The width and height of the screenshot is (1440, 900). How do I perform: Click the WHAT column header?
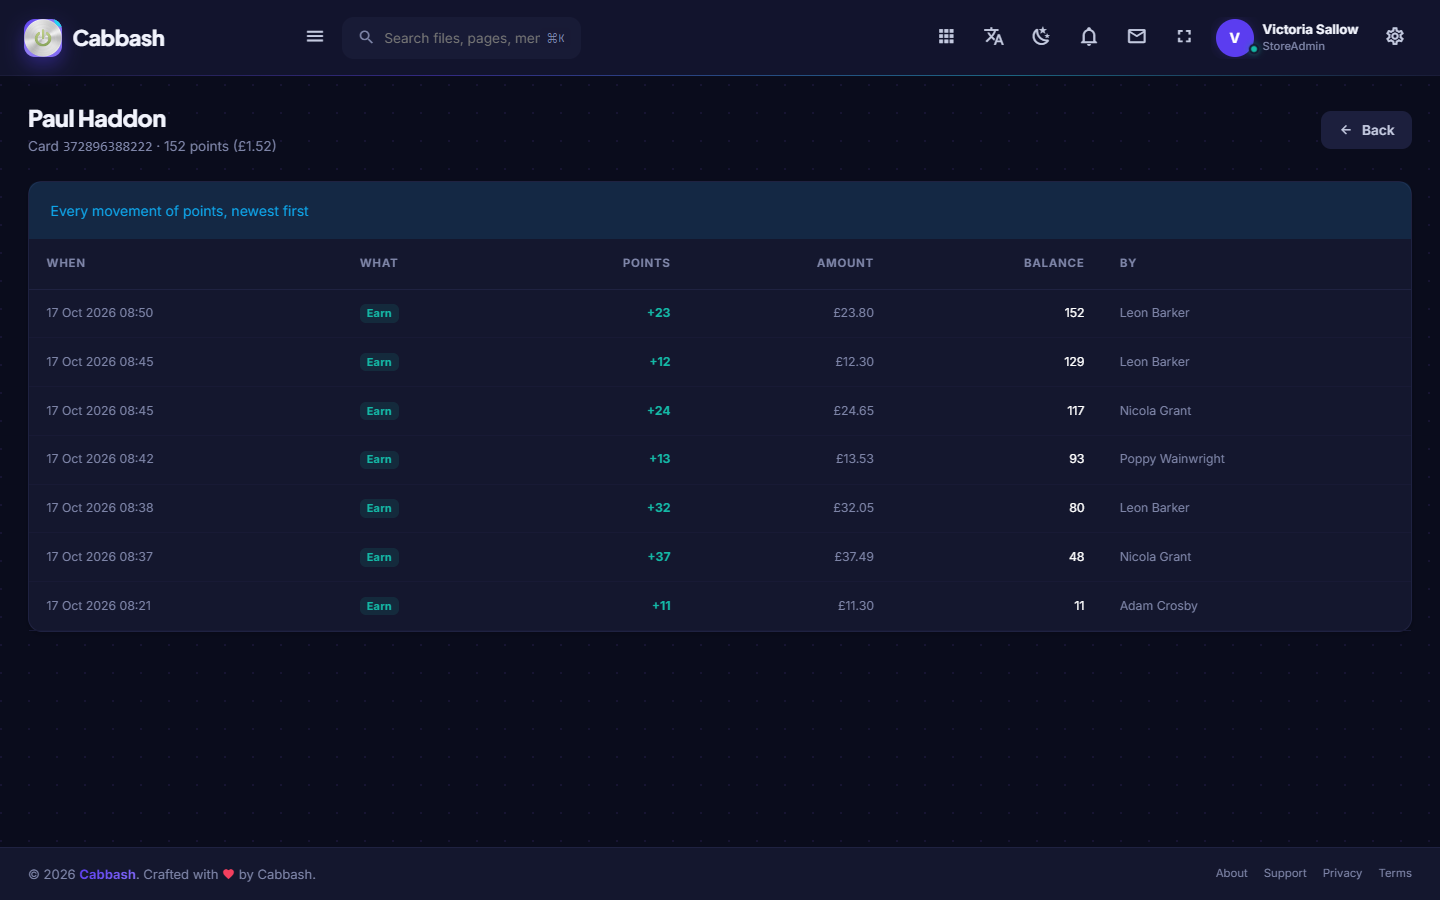[379, 263]
